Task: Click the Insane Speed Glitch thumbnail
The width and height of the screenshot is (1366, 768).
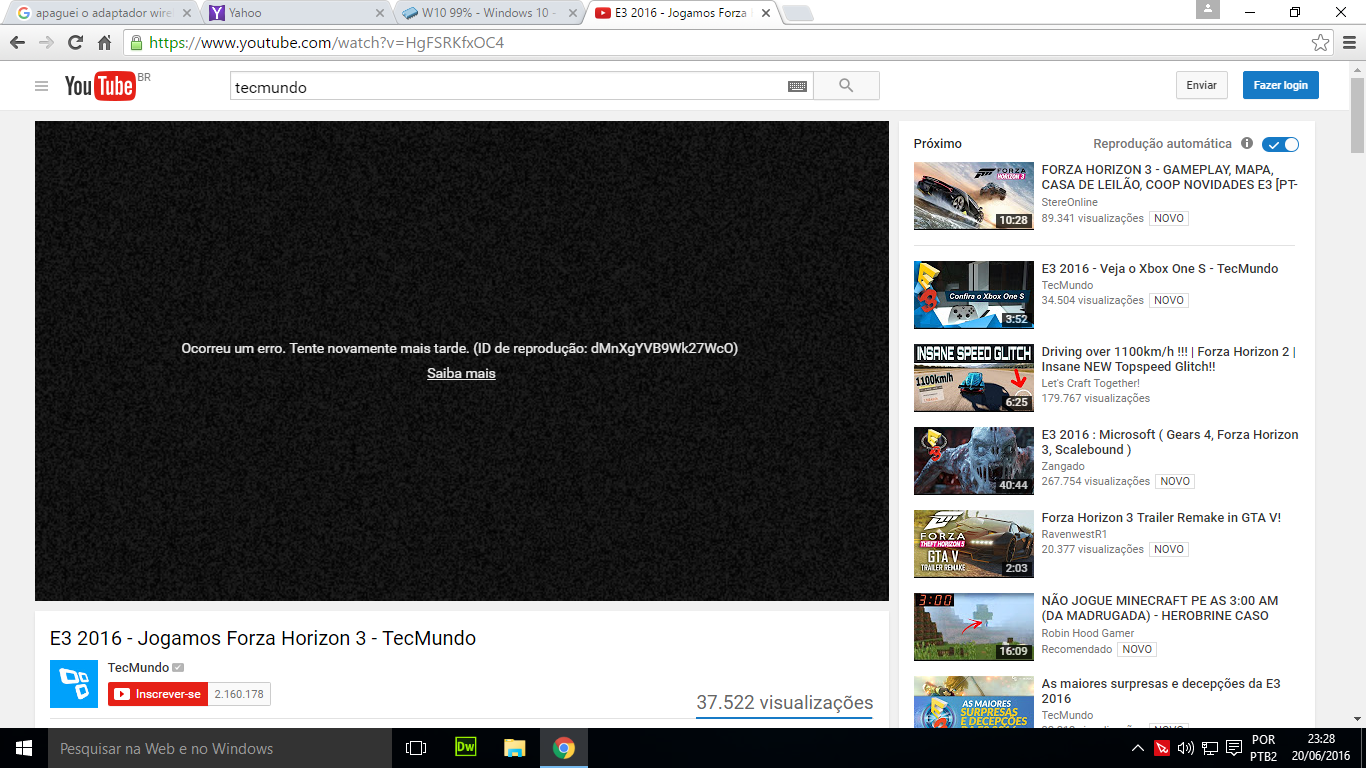Action: click(974, 378)
